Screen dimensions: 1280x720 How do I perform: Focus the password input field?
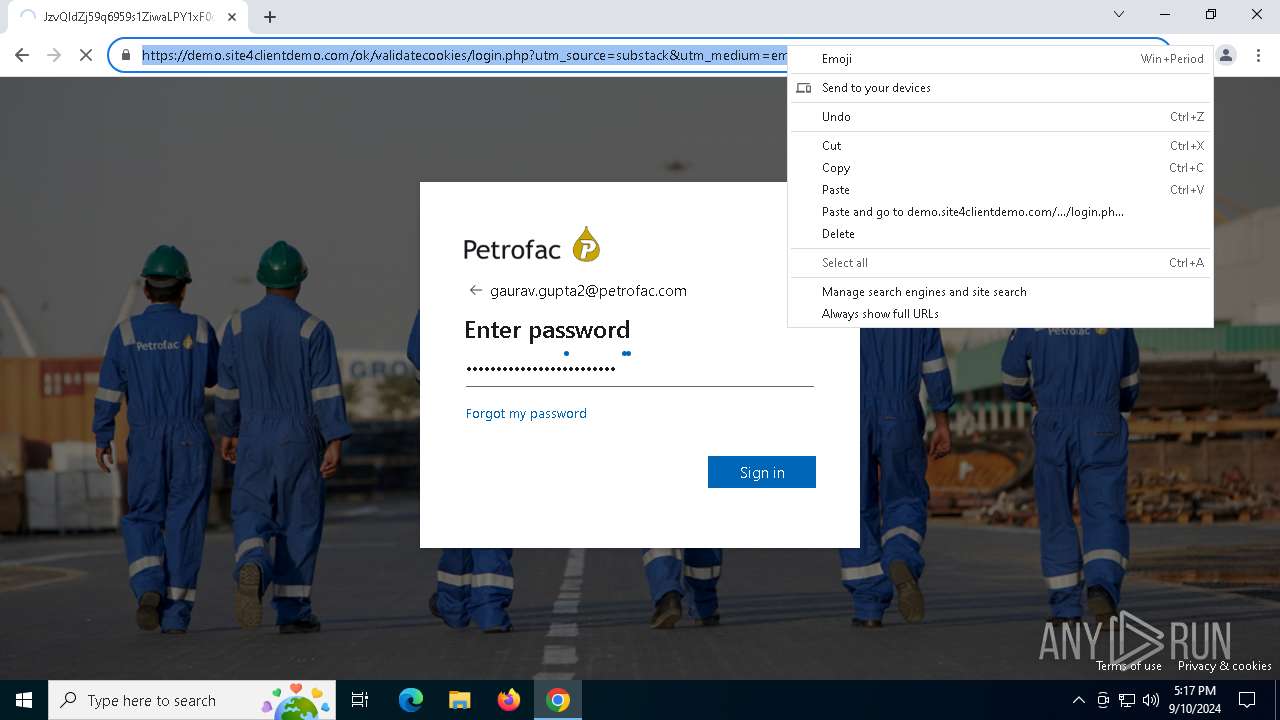(x=640, y=369)
